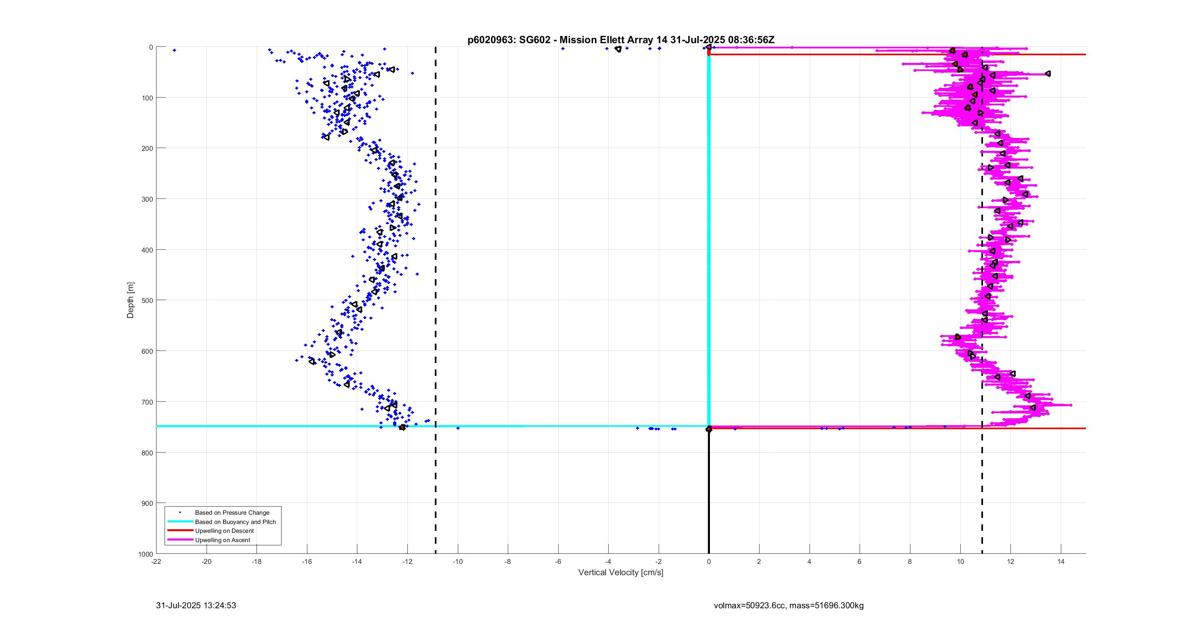Screen dimensions: 1200x622
Task: Click velocity axis tick label "-2"
Action: click(x=658, y=561)
